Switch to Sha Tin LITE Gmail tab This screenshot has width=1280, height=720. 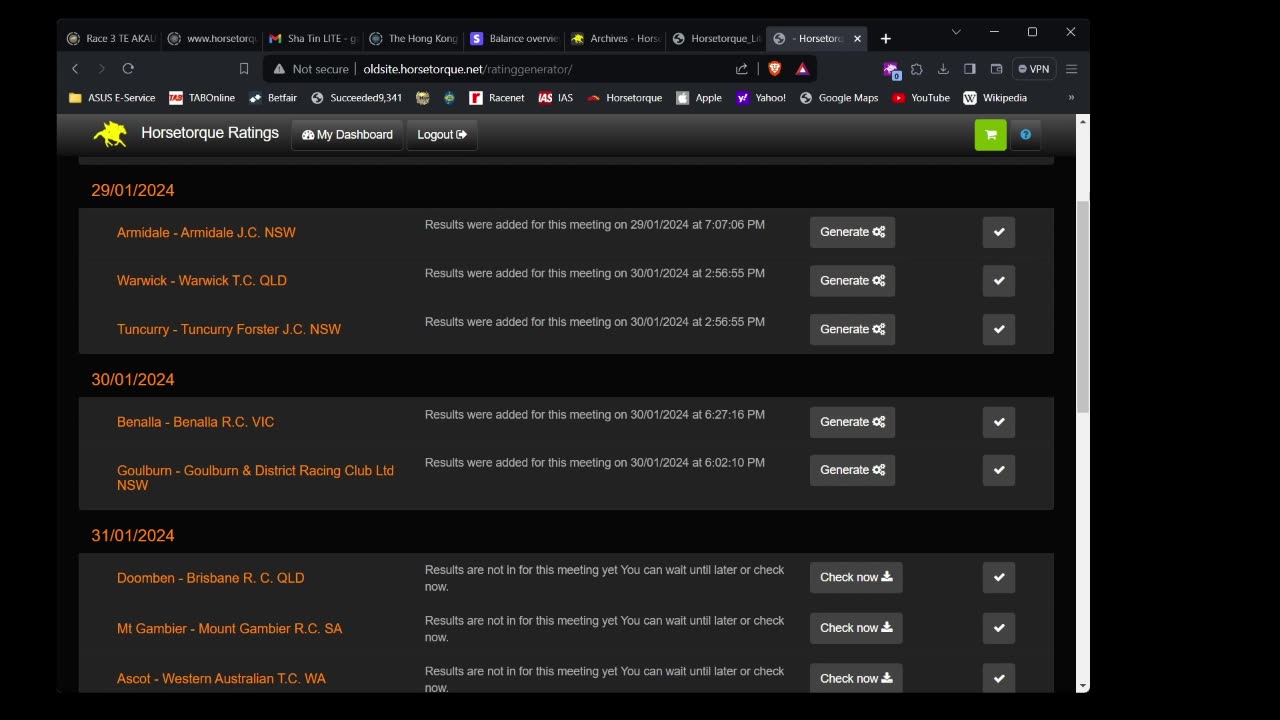[x=314, y=39]
